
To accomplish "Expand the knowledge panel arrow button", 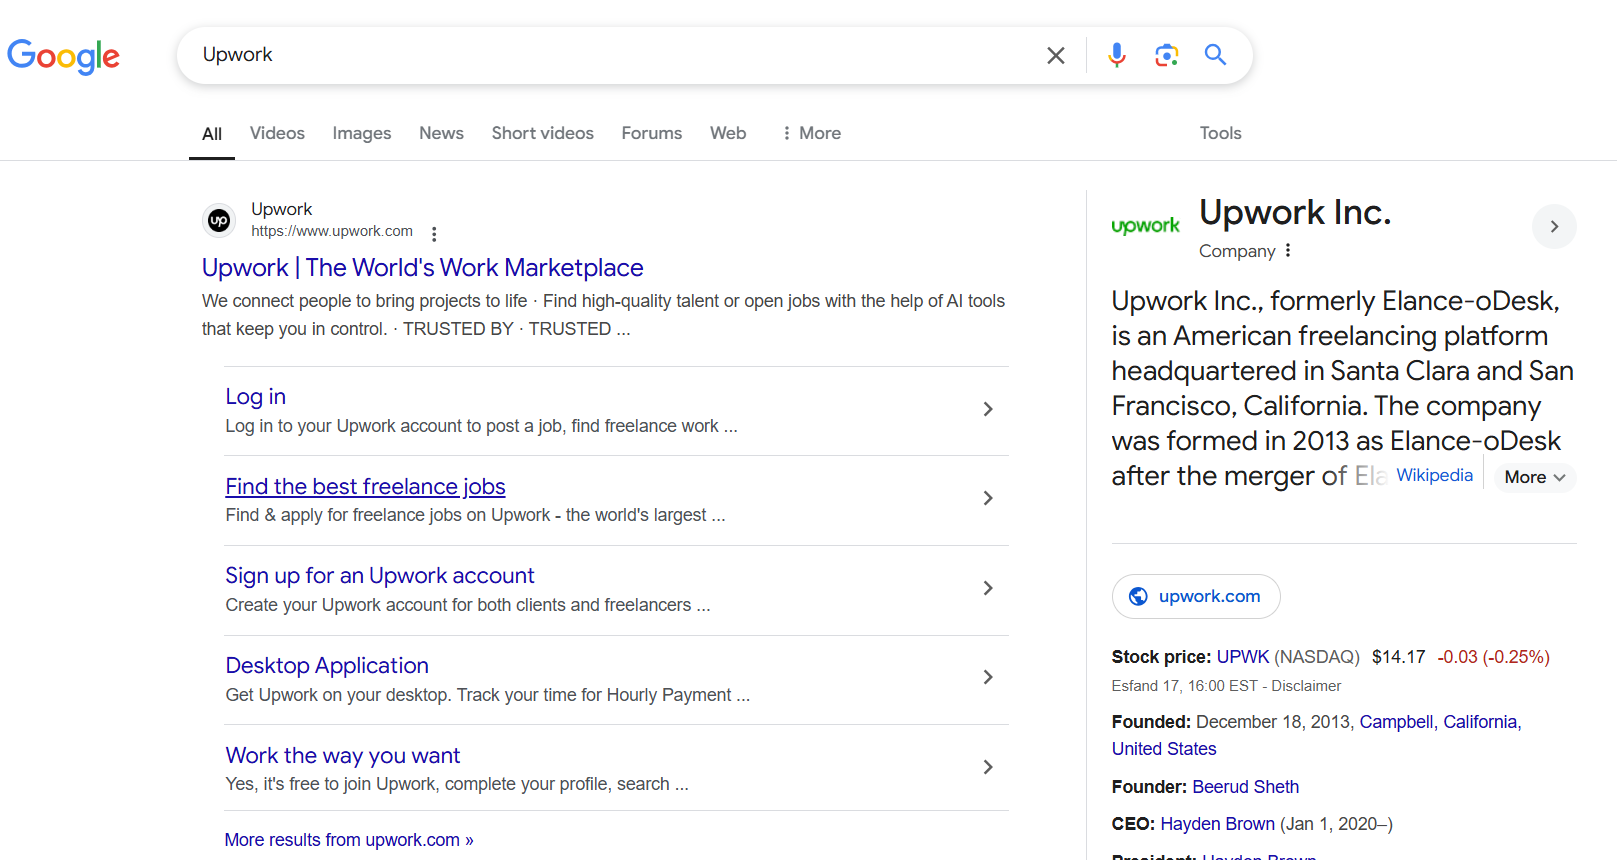I will pyautogui.click(x=1553, y=227).
